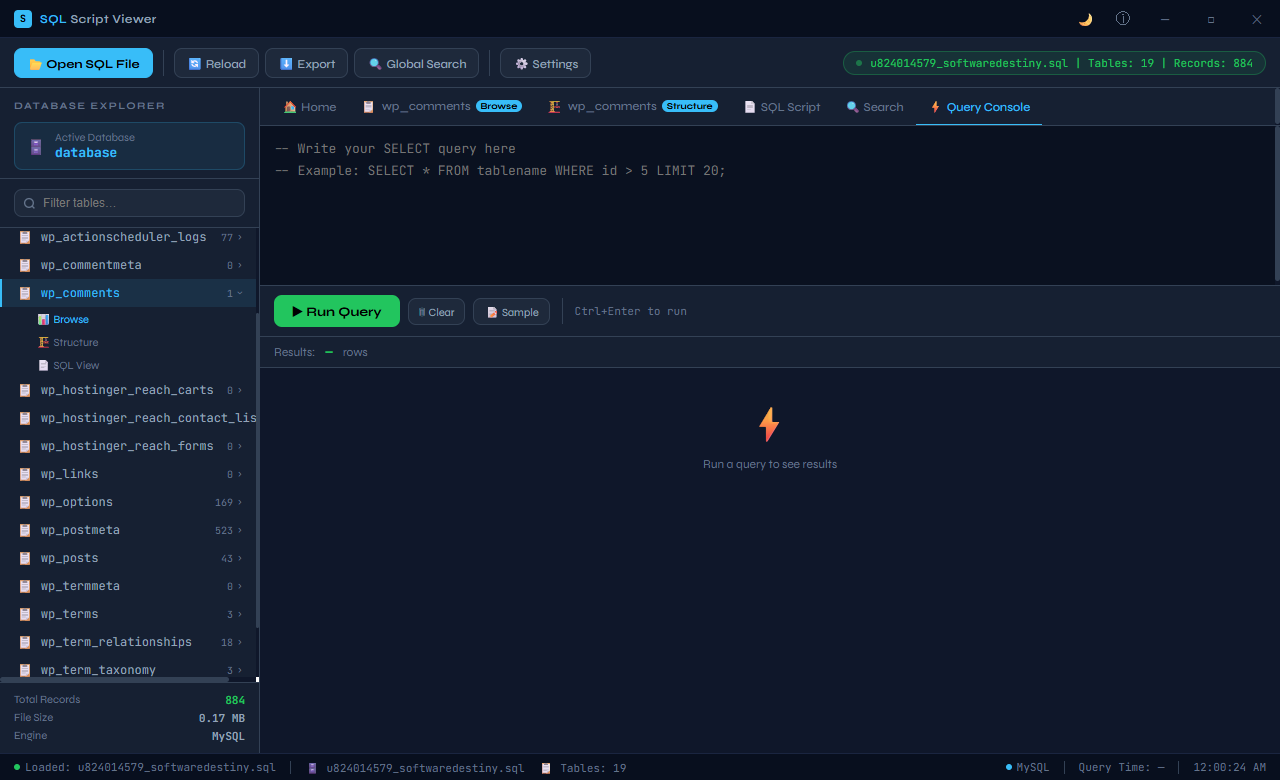
Task: Select wp_options table
Action: point(128,502)
